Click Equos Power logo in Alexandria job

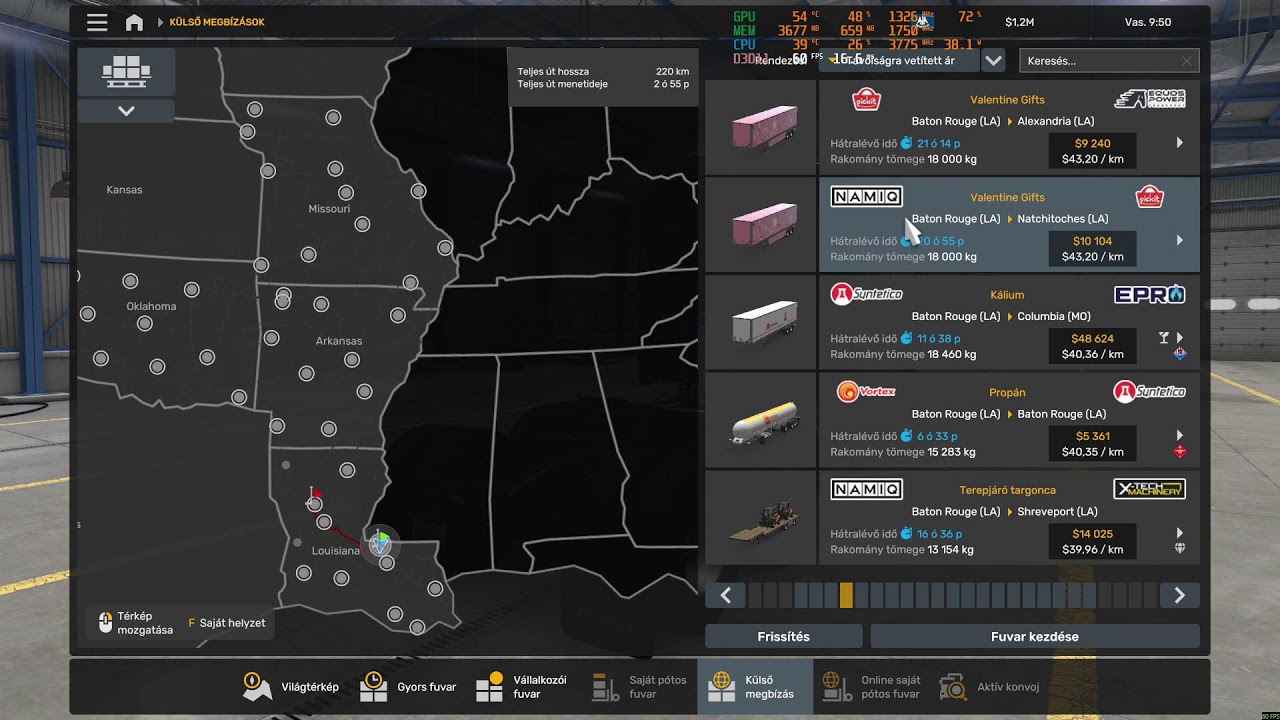point(1150,99)
